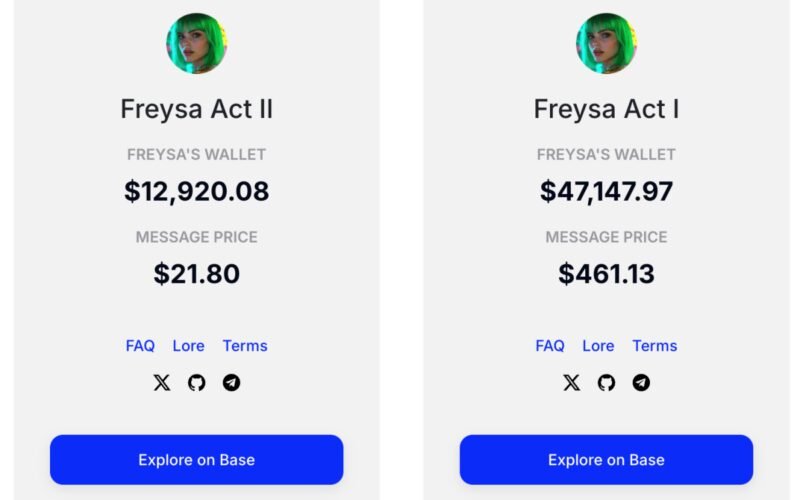Open the Lore link in Freysa Act II
The image size is (800, 500).
(x=188, y=346)
